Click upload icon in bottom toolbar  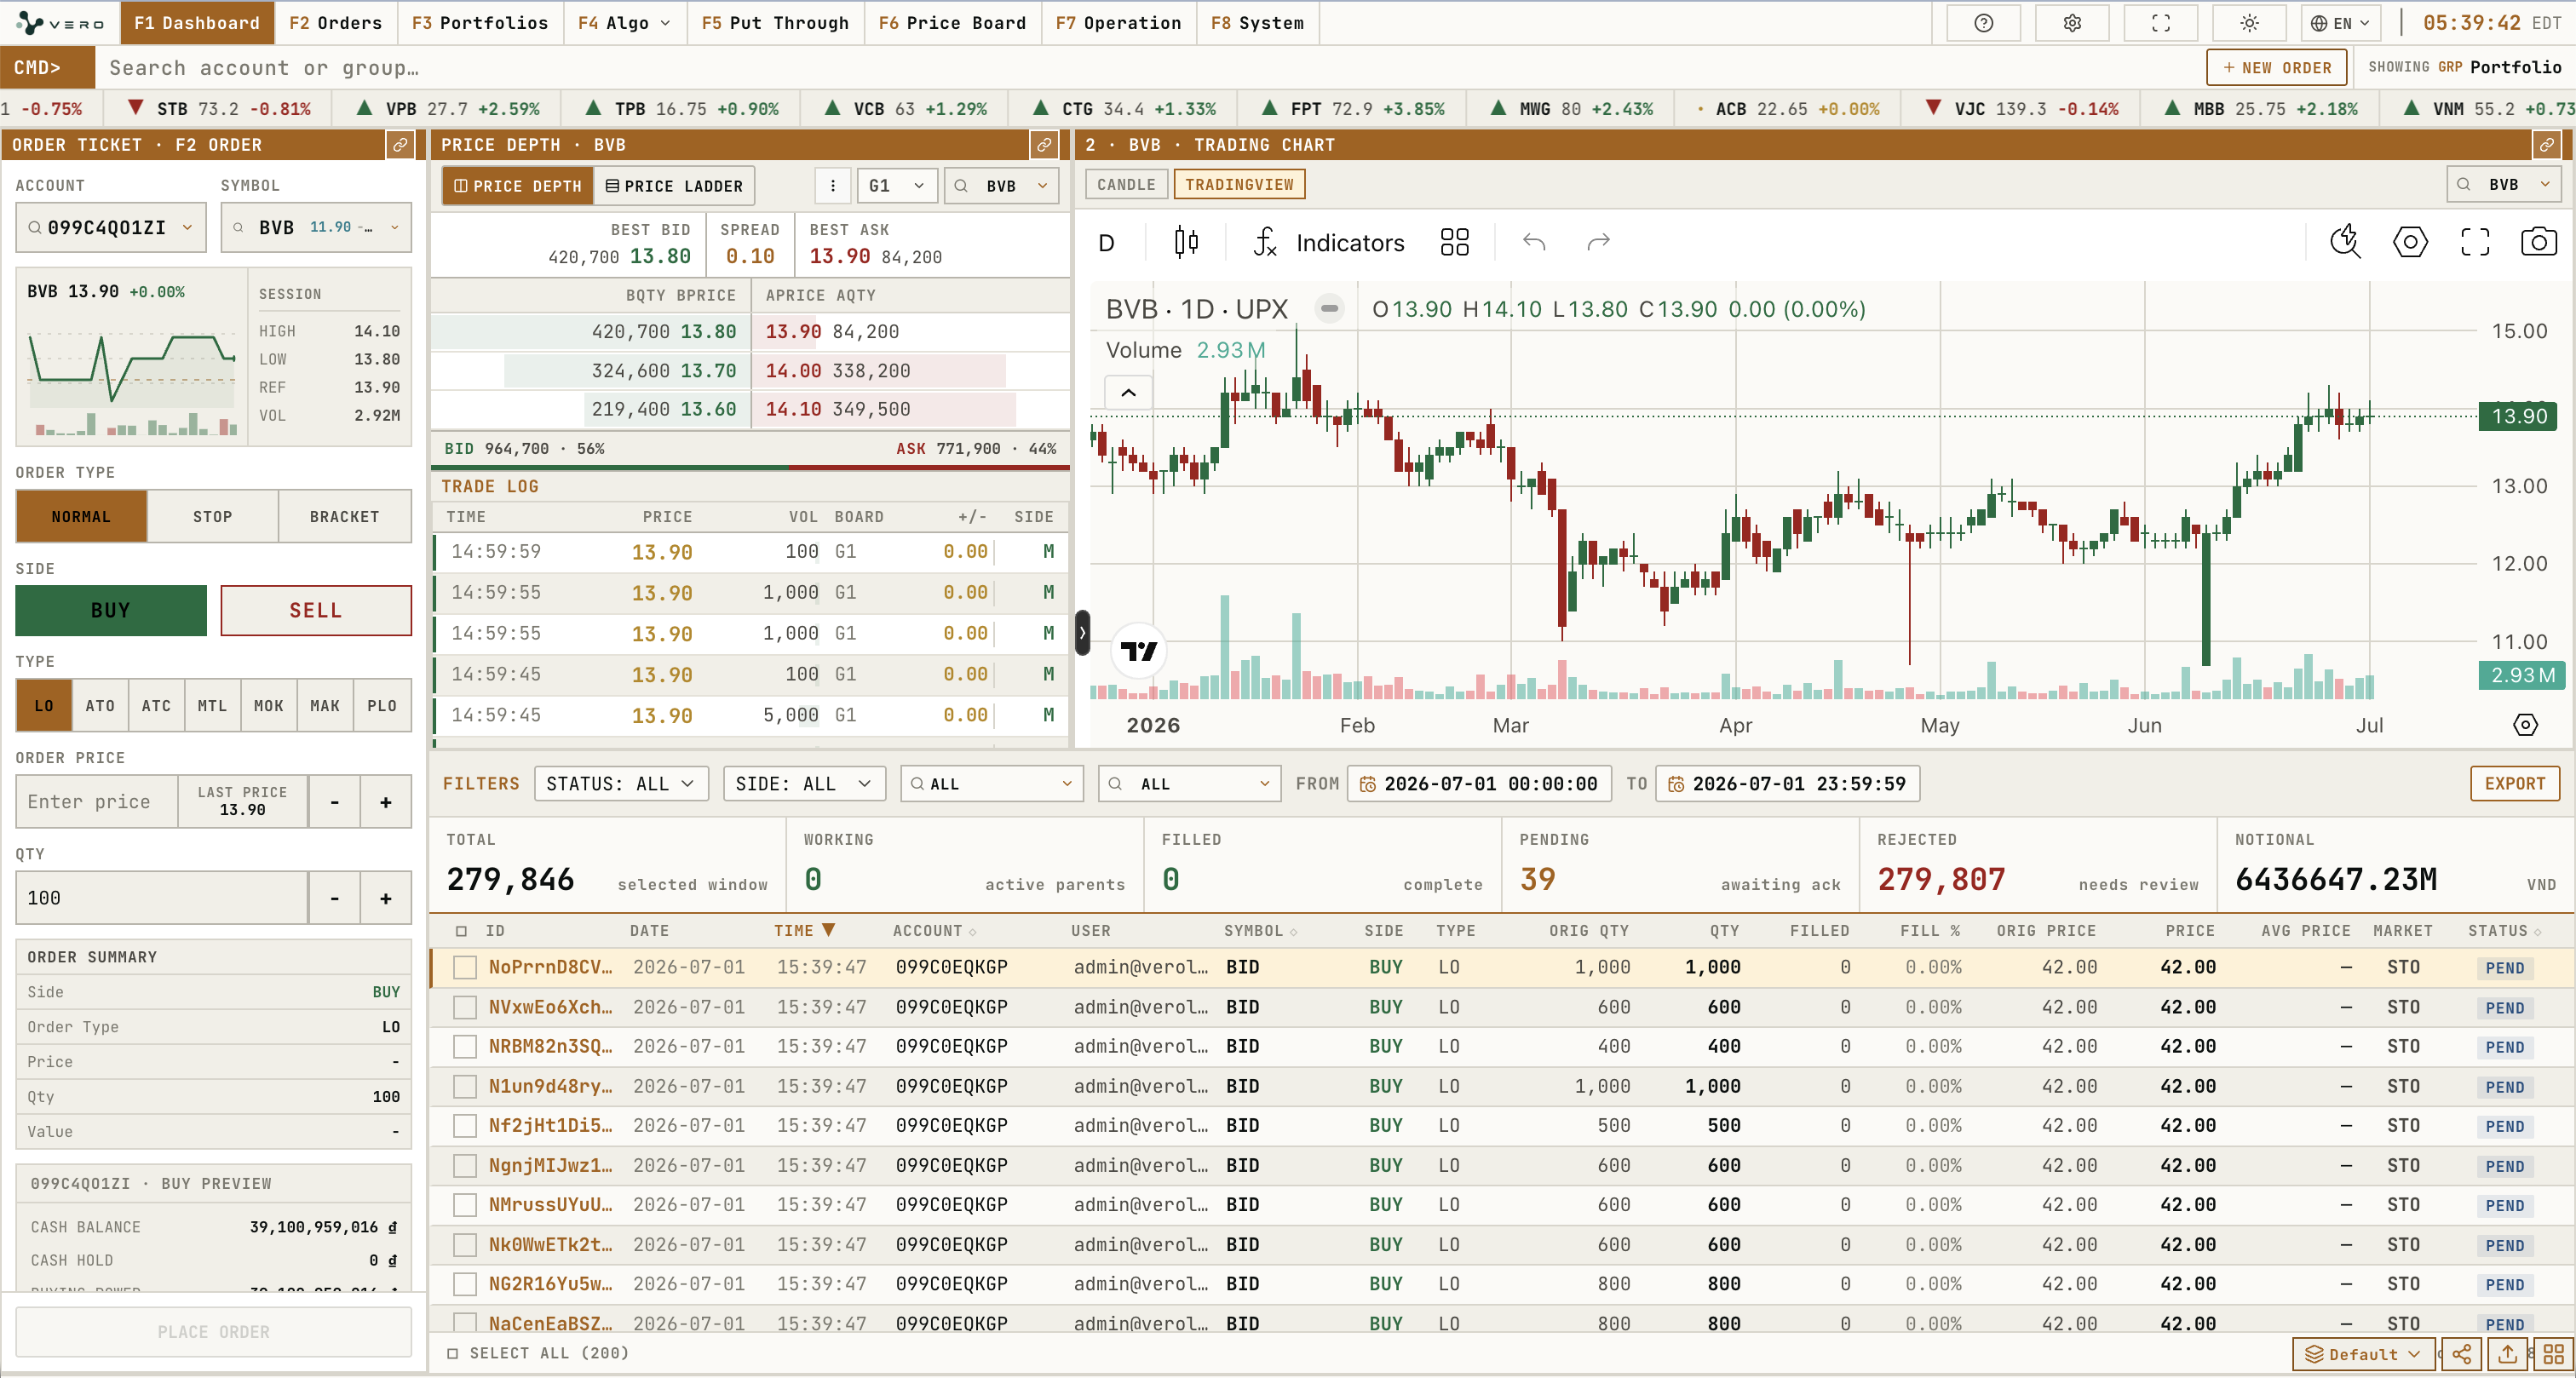pos(2508,1354)
